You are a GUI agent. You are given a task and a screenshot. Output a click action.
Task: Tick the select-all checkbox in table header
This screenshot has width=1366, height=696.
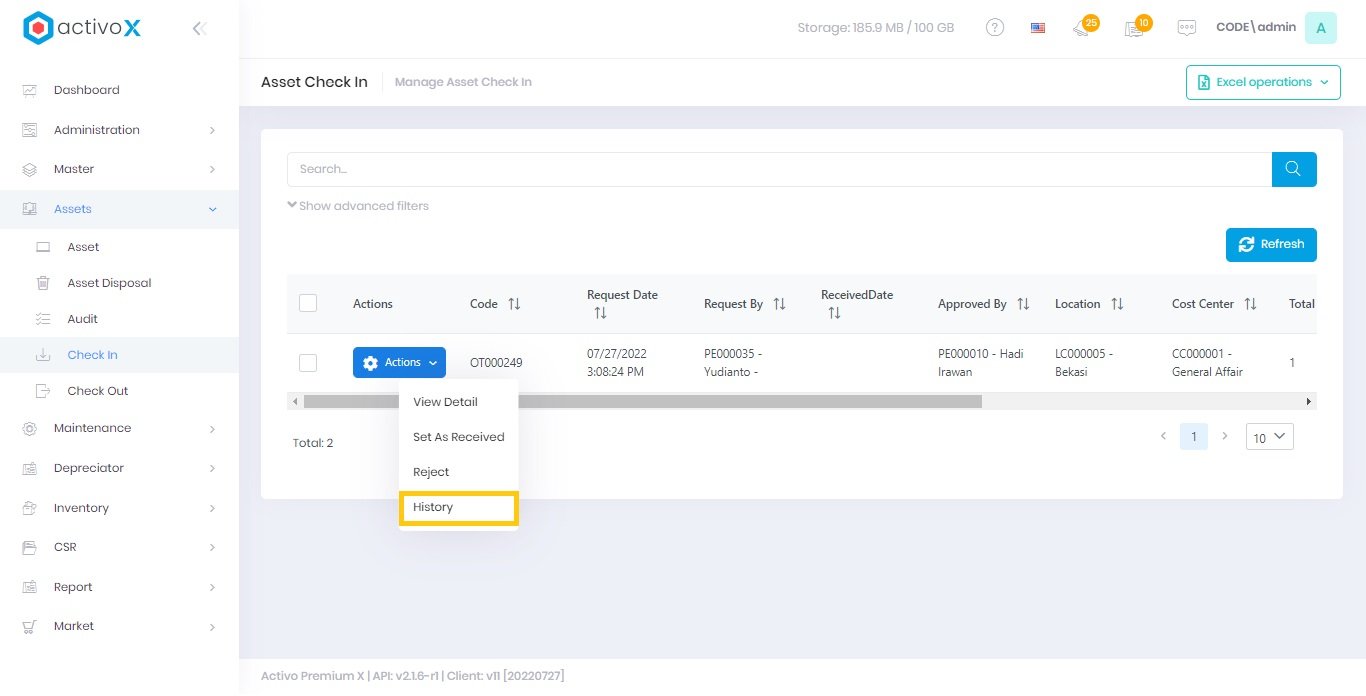tap(308, 303)
